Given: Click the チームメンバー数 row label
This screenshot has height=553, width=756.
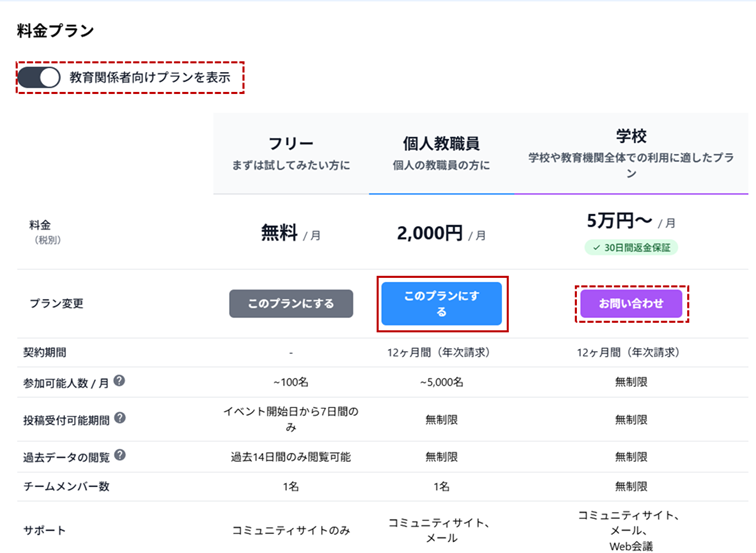Looking at the screenshot, I should [67, 486].
